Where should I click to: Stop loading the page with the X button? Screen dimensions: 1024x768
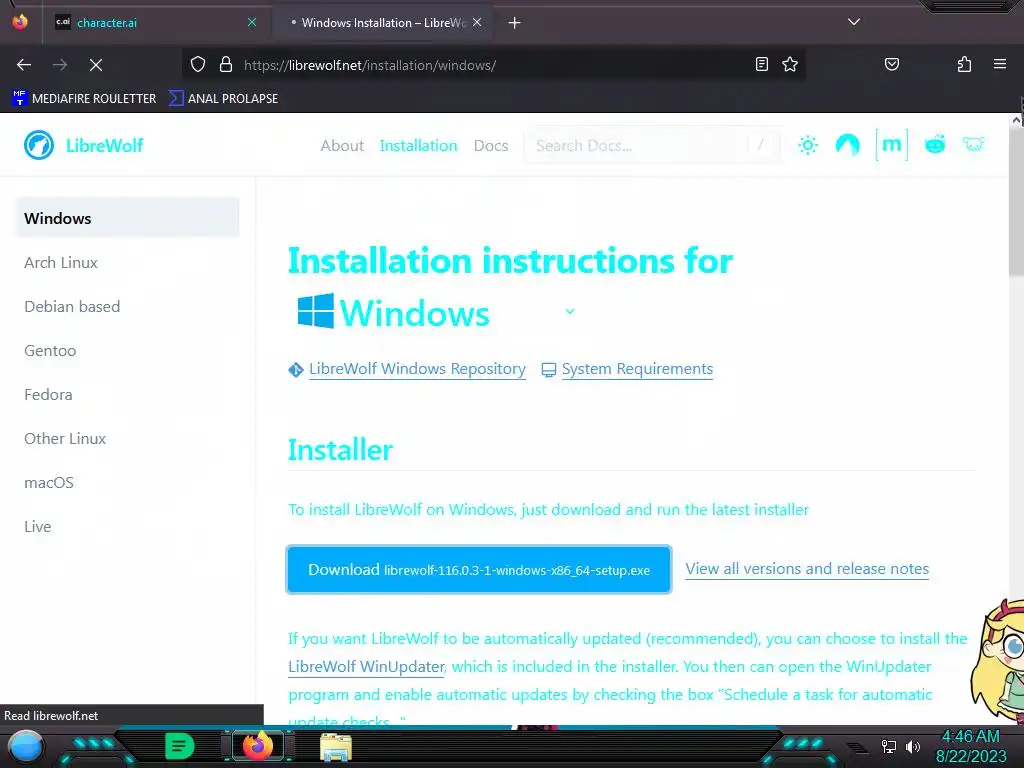[x=95, y=65]
